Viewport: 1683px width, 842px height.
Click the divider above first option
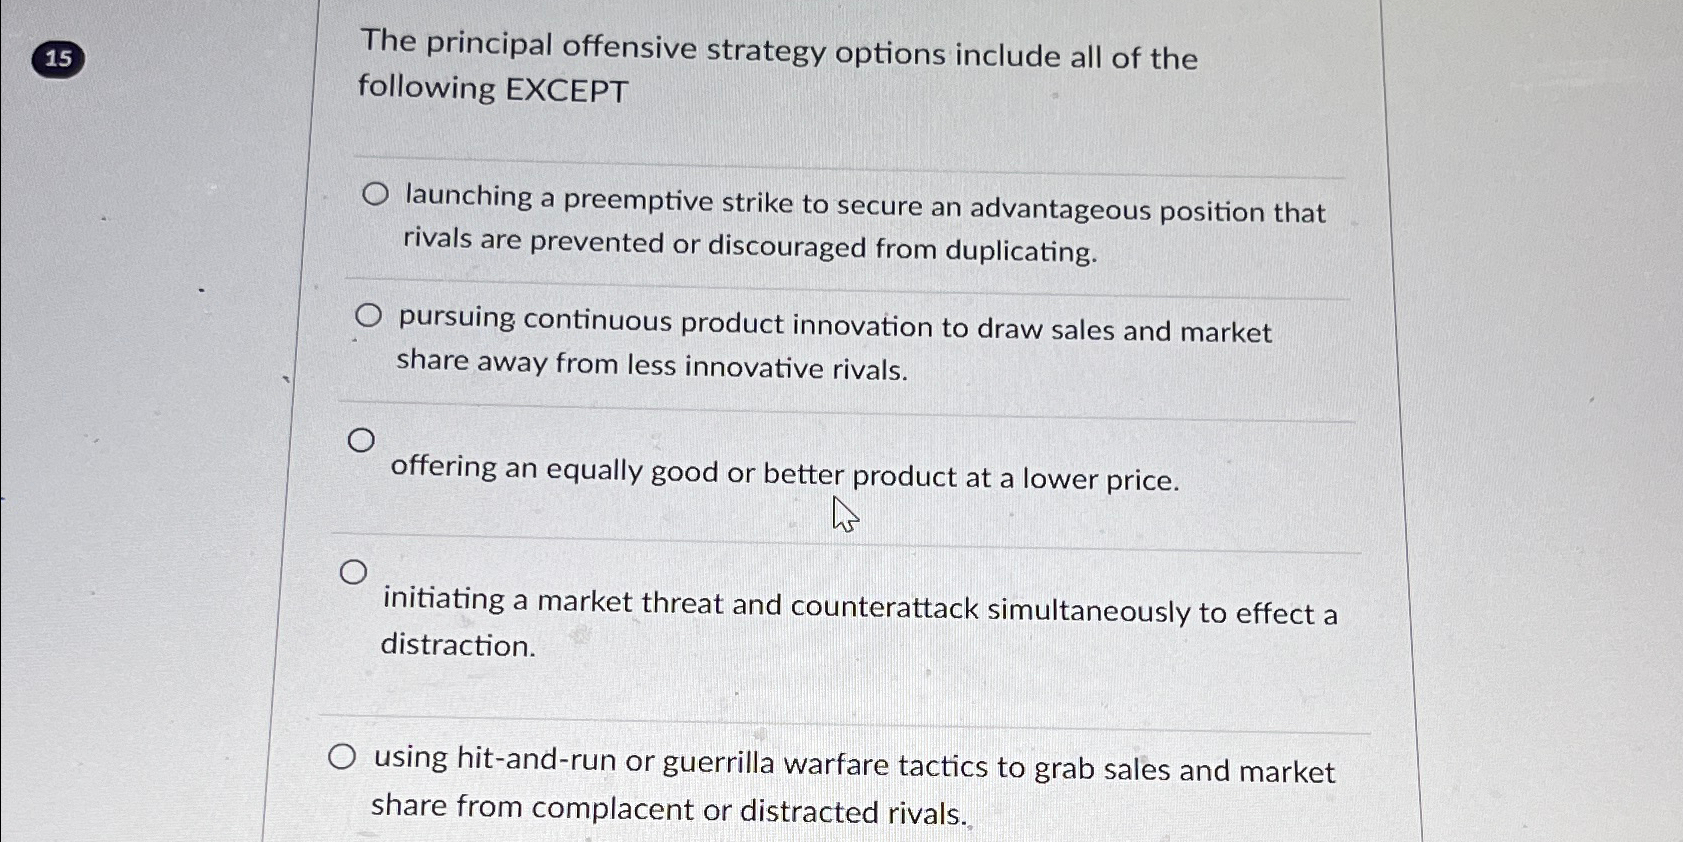(850, 155)
